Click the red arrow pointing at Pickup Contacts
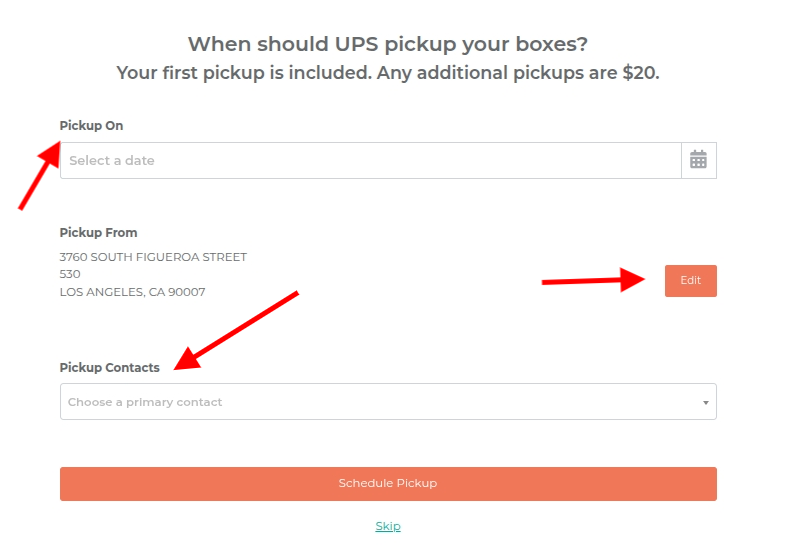Image resolution: width=792 pixels, height=550 pixels. click(x=236, y=331)
